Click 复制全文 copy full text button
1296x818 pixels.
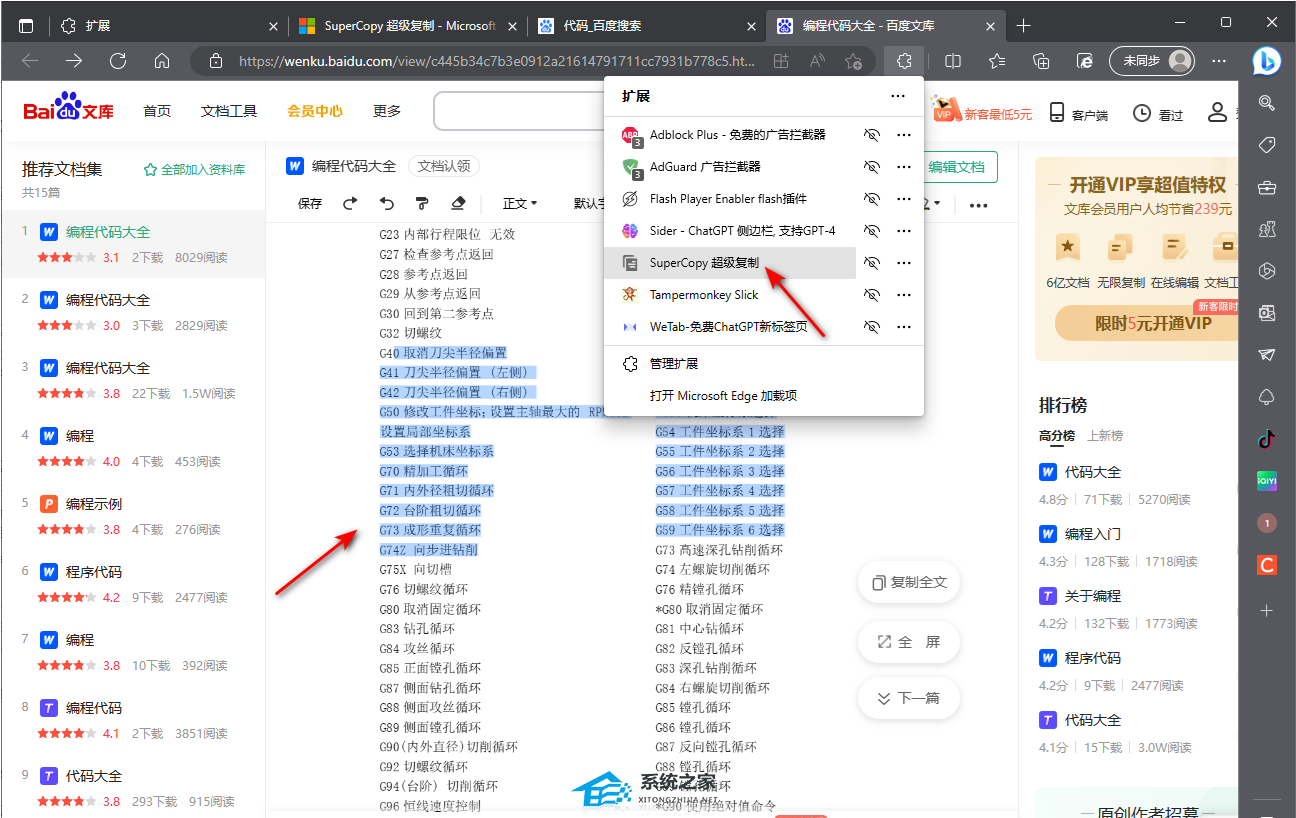pos(909,582)
